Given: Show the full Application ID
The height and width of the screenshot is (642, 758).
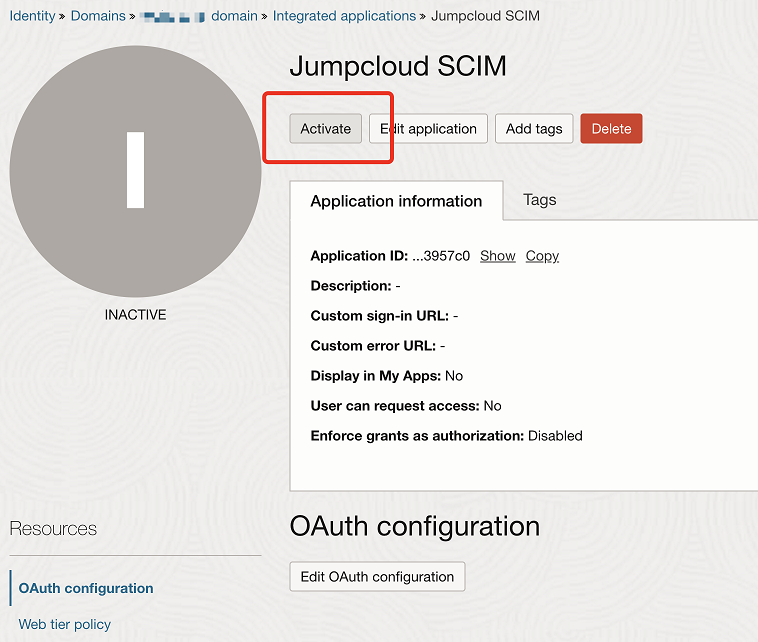Looking at the screenshot, I should pos(497,256).
